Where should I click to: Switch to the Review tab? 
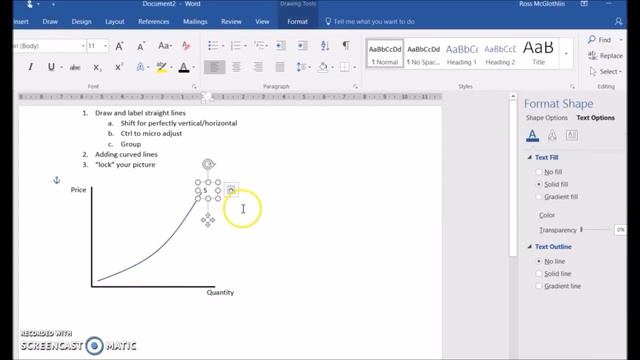[x=231, y=22]
